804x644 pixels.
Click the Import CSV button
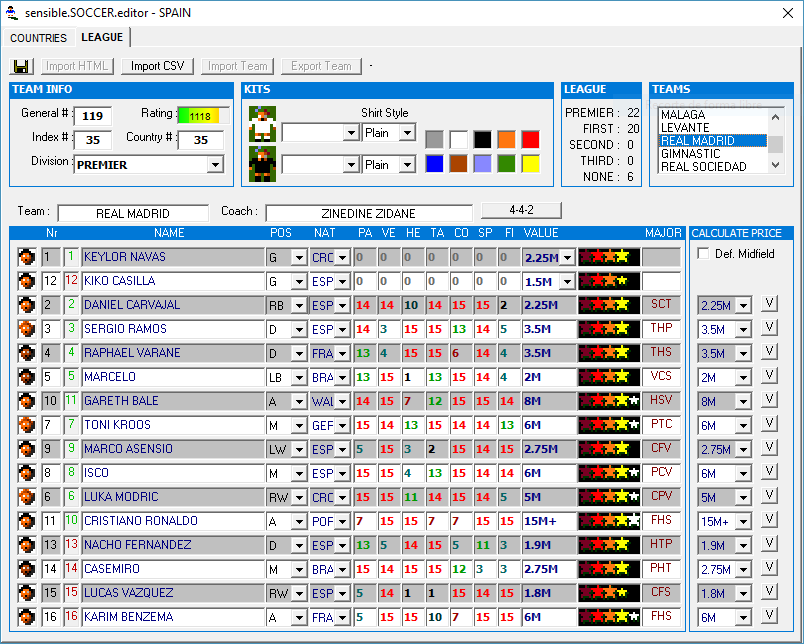point(157,66)
